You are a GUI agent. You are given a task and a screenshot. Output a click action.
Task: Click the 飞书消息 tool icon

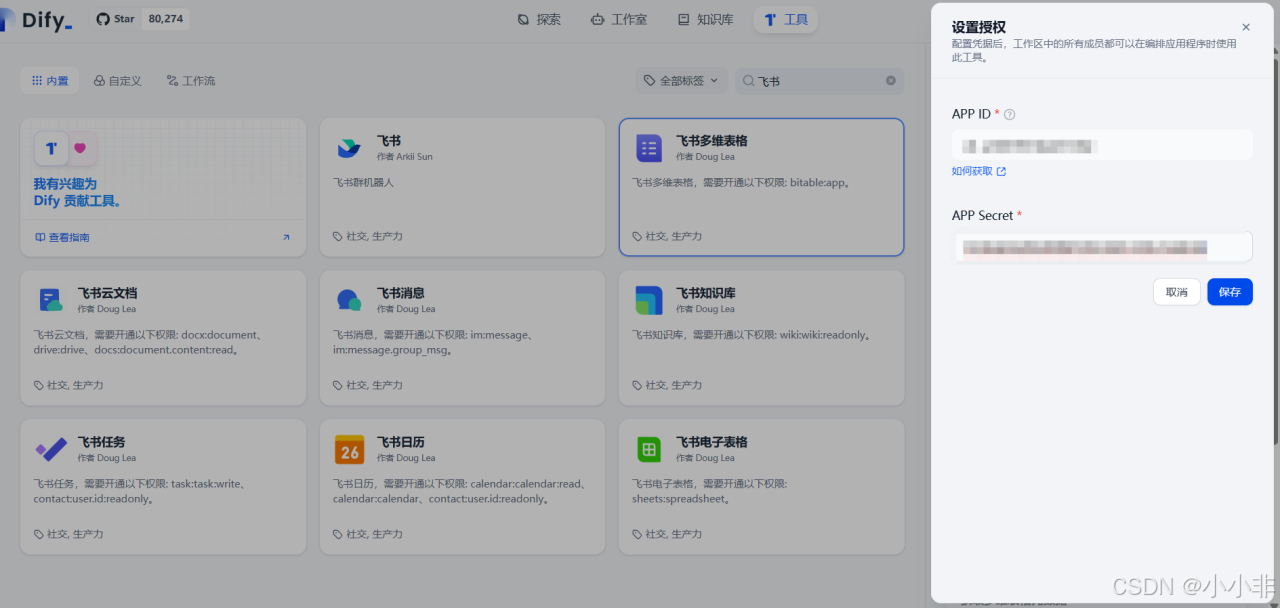coord(349,300)
